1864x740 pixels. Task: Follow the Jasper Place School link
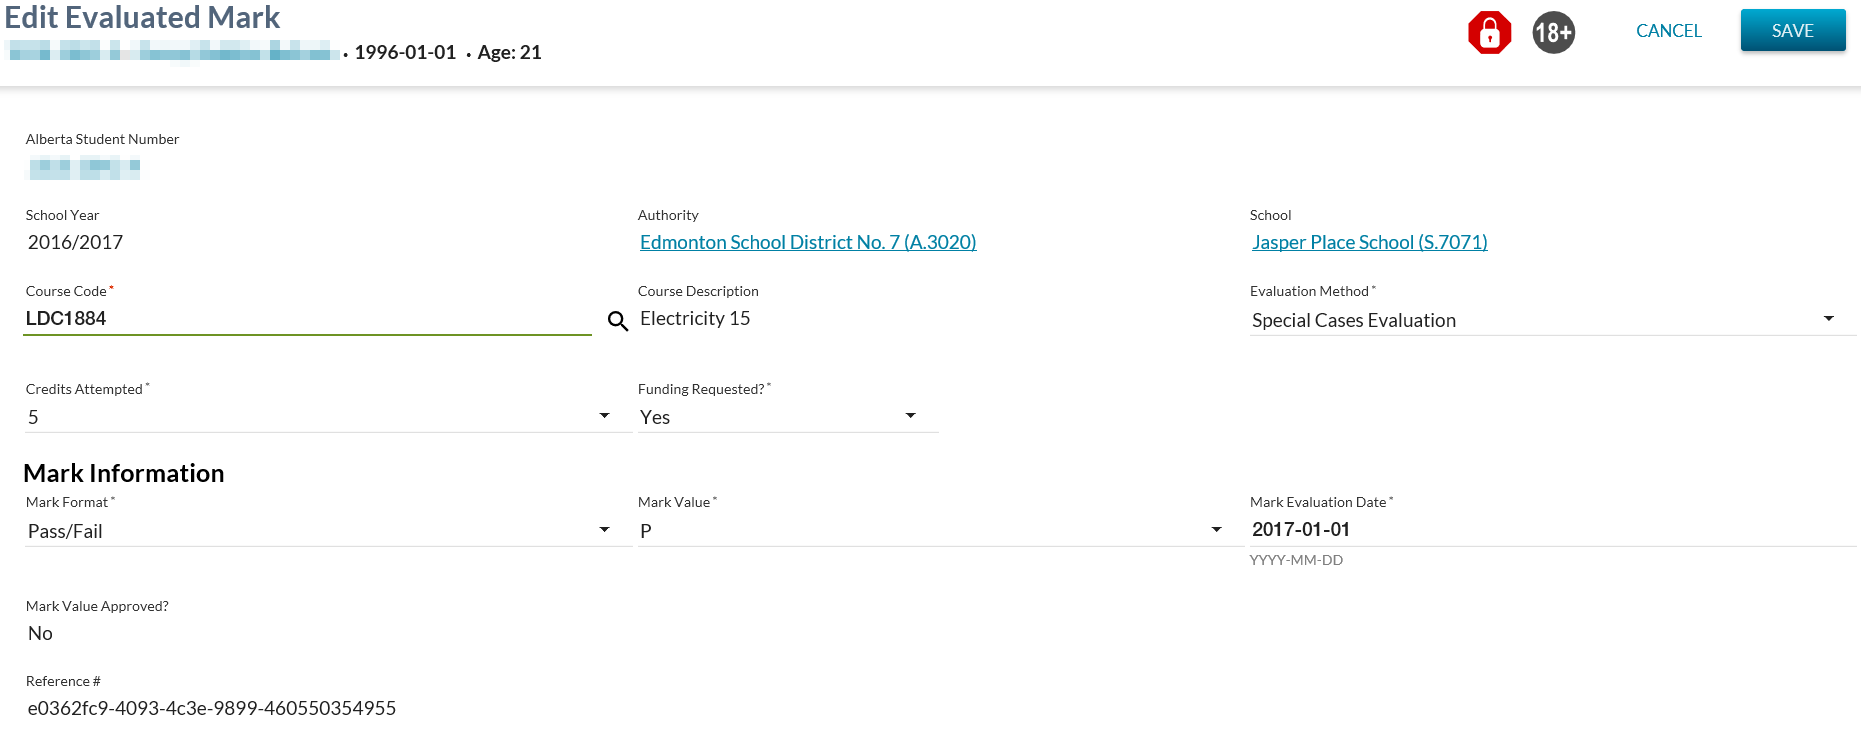[1369, 242]
